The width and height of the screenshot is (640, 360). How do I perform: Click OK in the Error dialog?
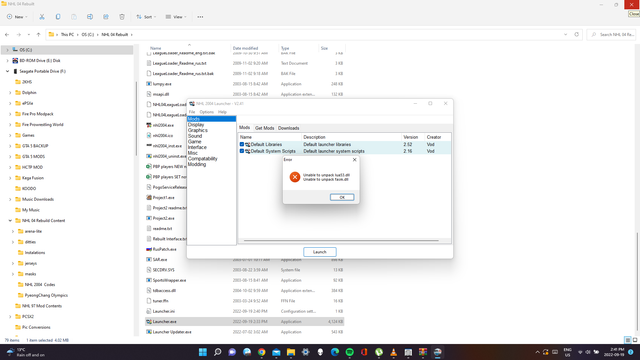[x=342, y=197]
